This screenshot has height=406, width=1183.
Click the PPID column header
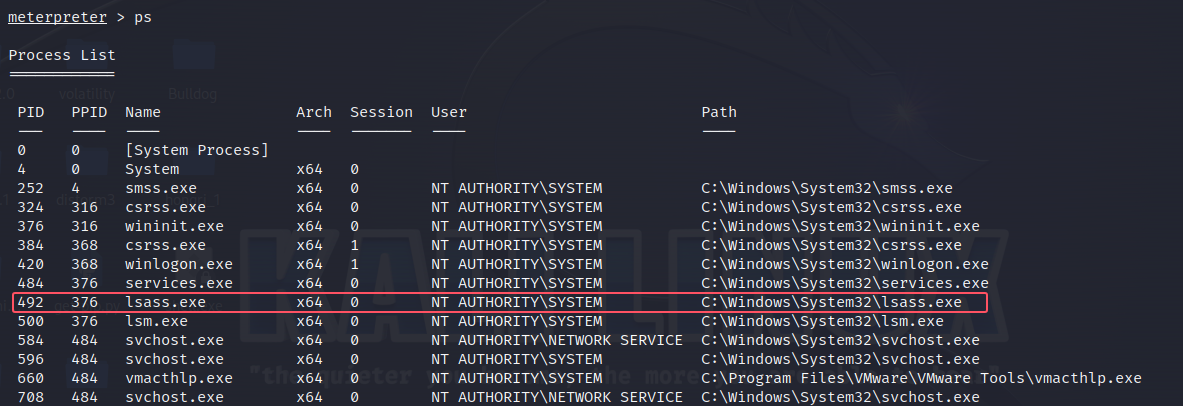tap(89, 112)
